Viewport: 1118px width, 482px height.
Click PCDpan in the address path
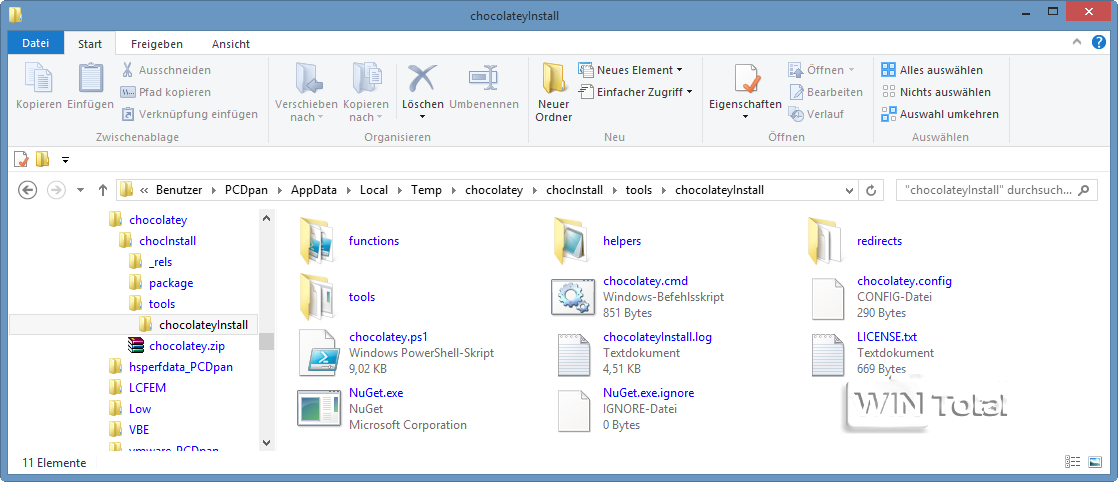247,190
